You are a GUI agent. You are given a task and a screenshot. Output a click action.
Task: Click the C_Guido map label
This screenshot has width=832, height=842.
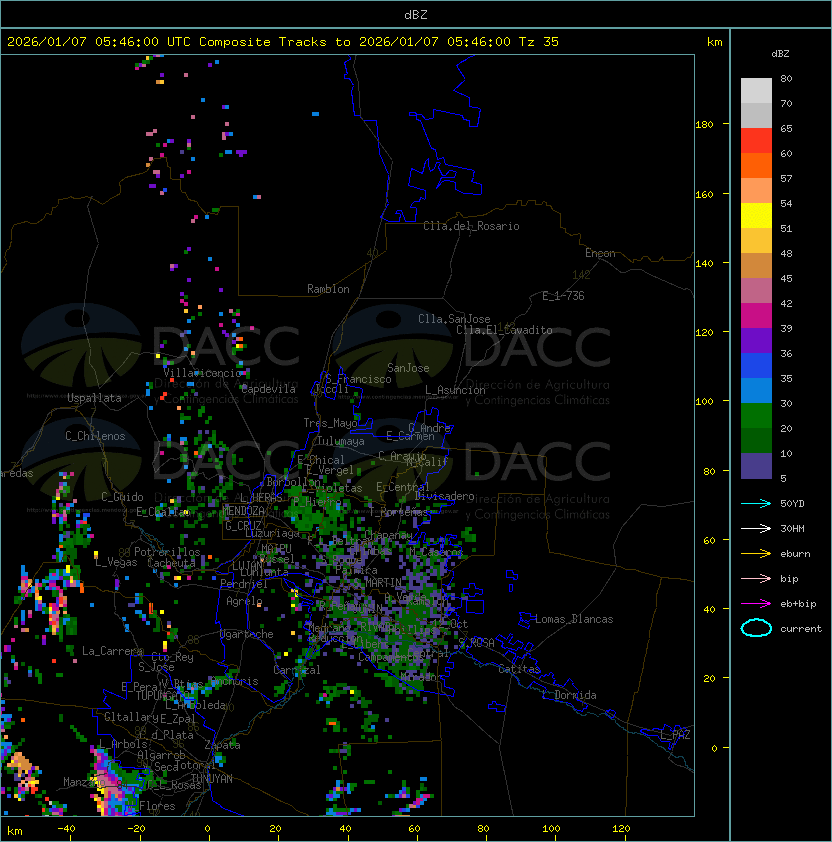tap(122, 497)
